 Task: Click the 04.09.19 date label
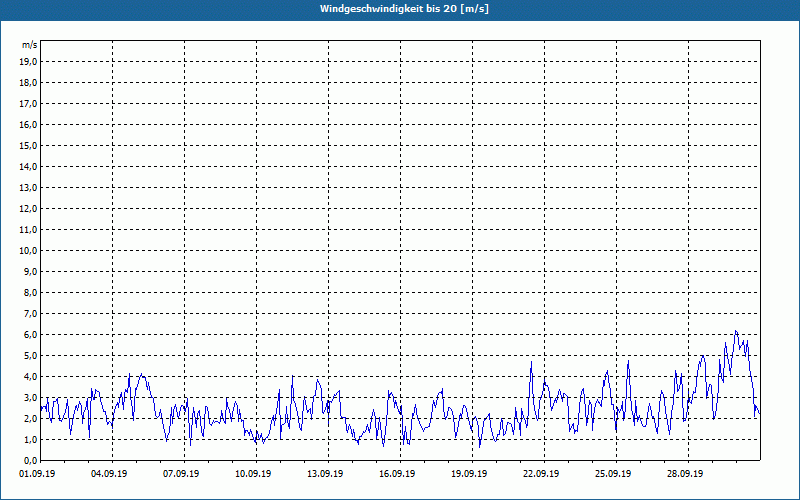coord(109,473)
